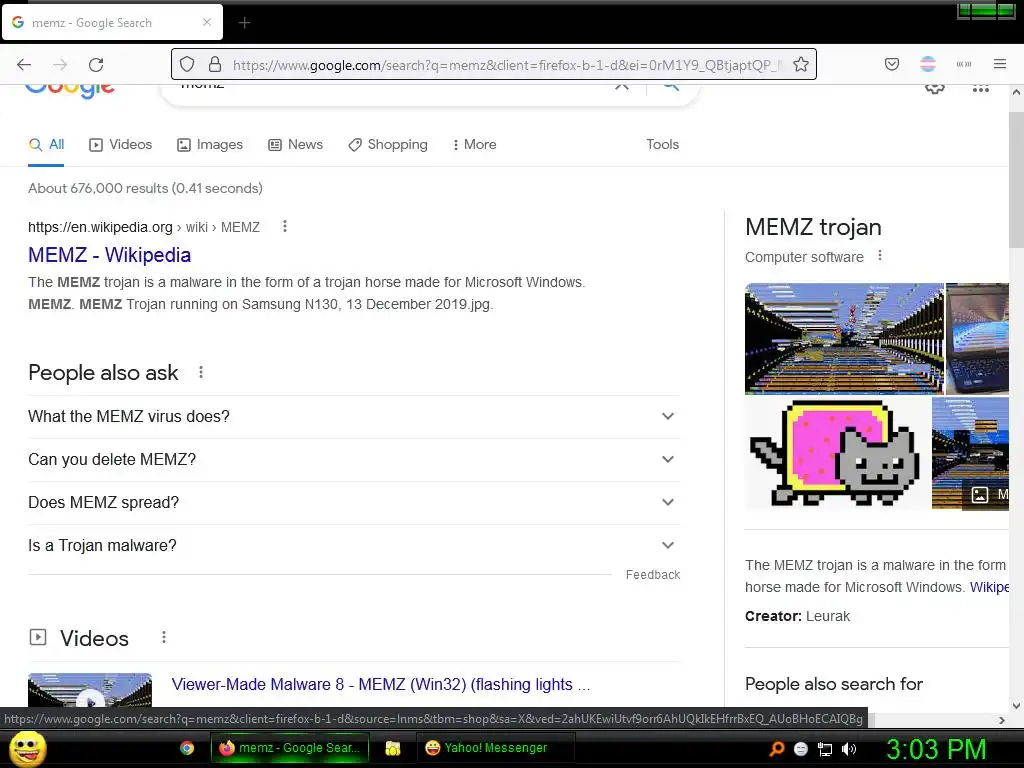
Task: Launch Chrome from the taskbar
Action: [x=187, y=748]
